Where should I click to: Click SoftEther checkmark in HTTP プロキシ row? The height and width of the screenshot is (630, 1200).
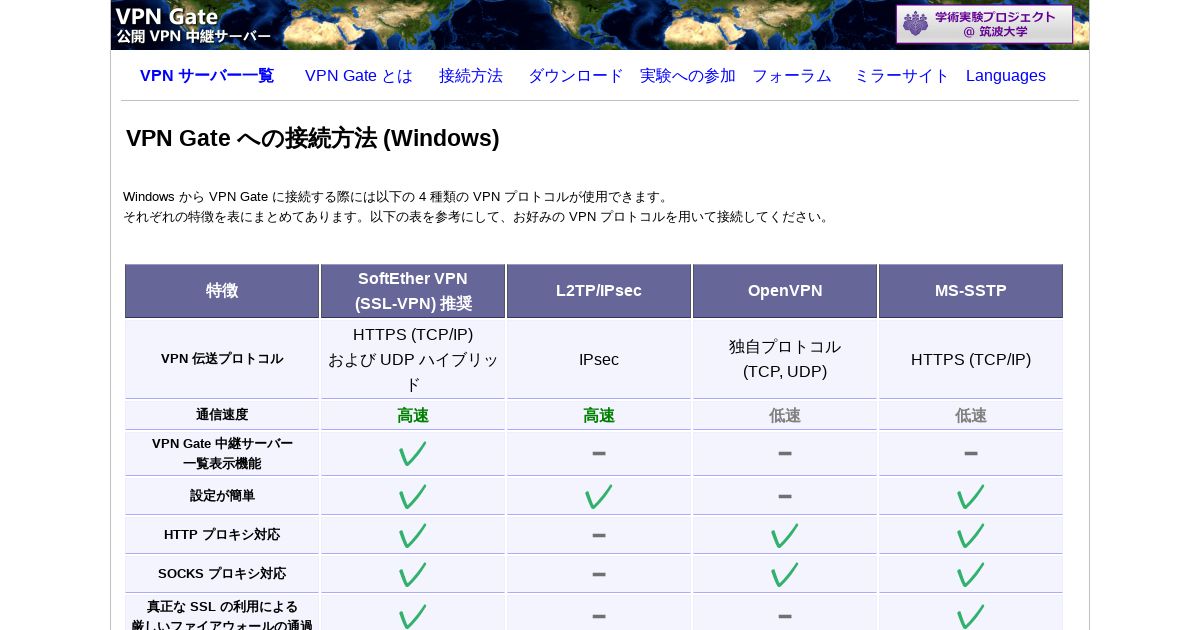(413, 535)
